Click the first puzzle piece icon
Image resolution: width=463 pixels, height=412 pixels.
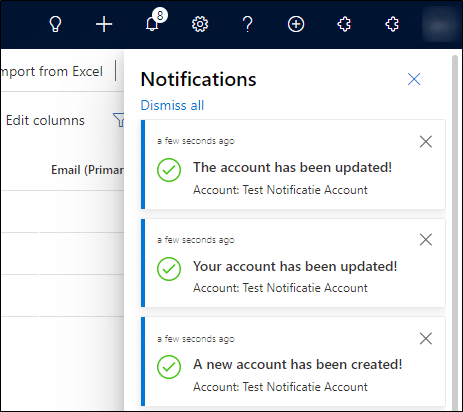tap(344, 24)
